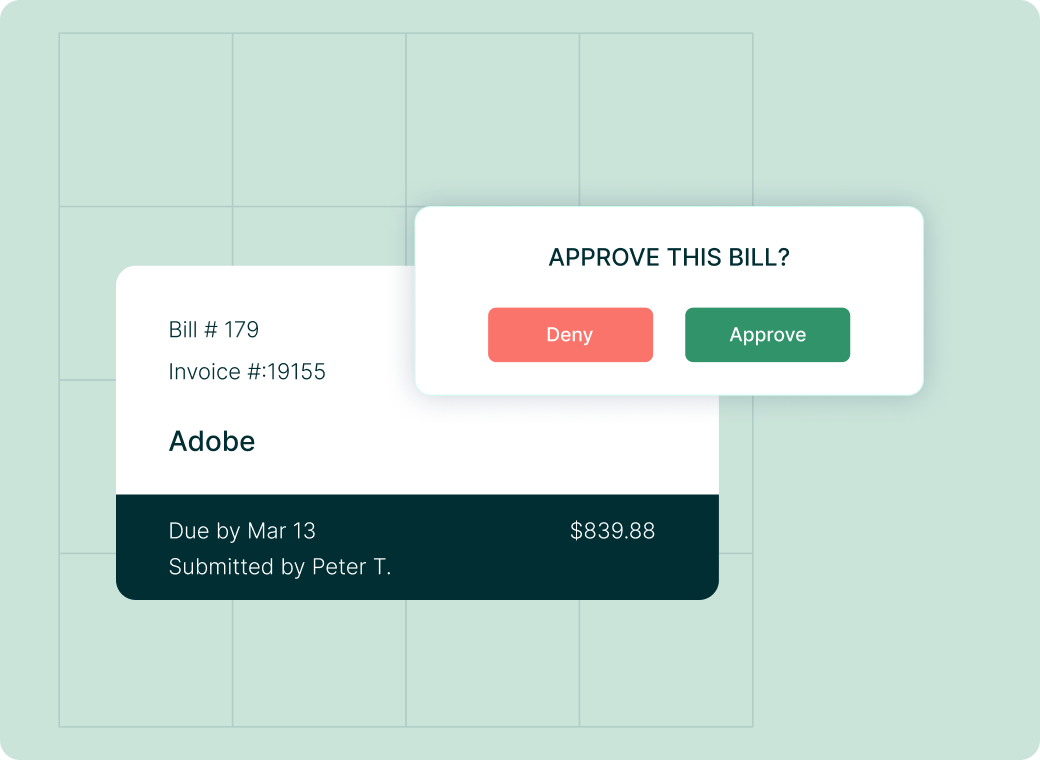Image resolution: width=1040 pixels, height=760 pixels.
Task: Click Submitted by Peter T. line
Action: 280,567
